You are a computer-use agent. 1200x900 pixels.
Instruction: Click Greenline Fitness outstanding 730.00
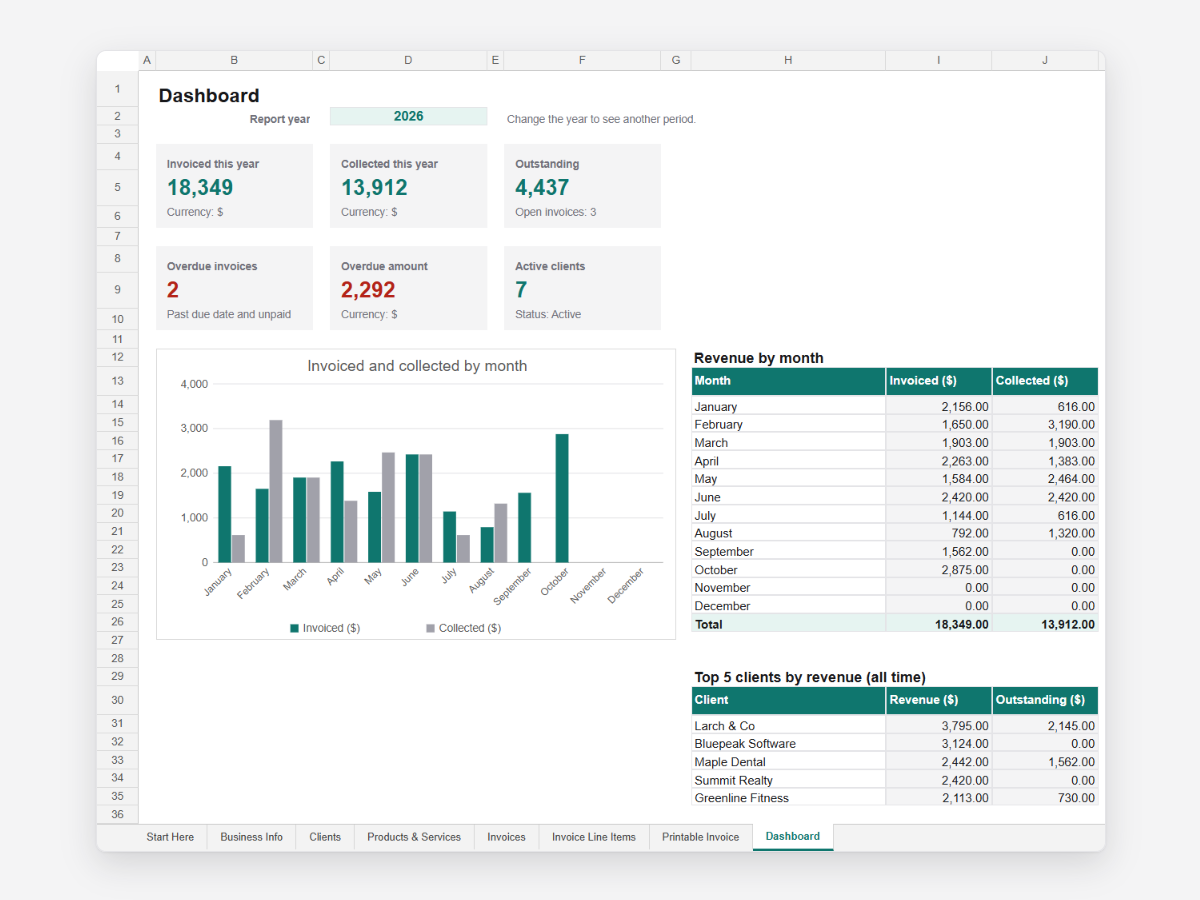(1045, 798)
